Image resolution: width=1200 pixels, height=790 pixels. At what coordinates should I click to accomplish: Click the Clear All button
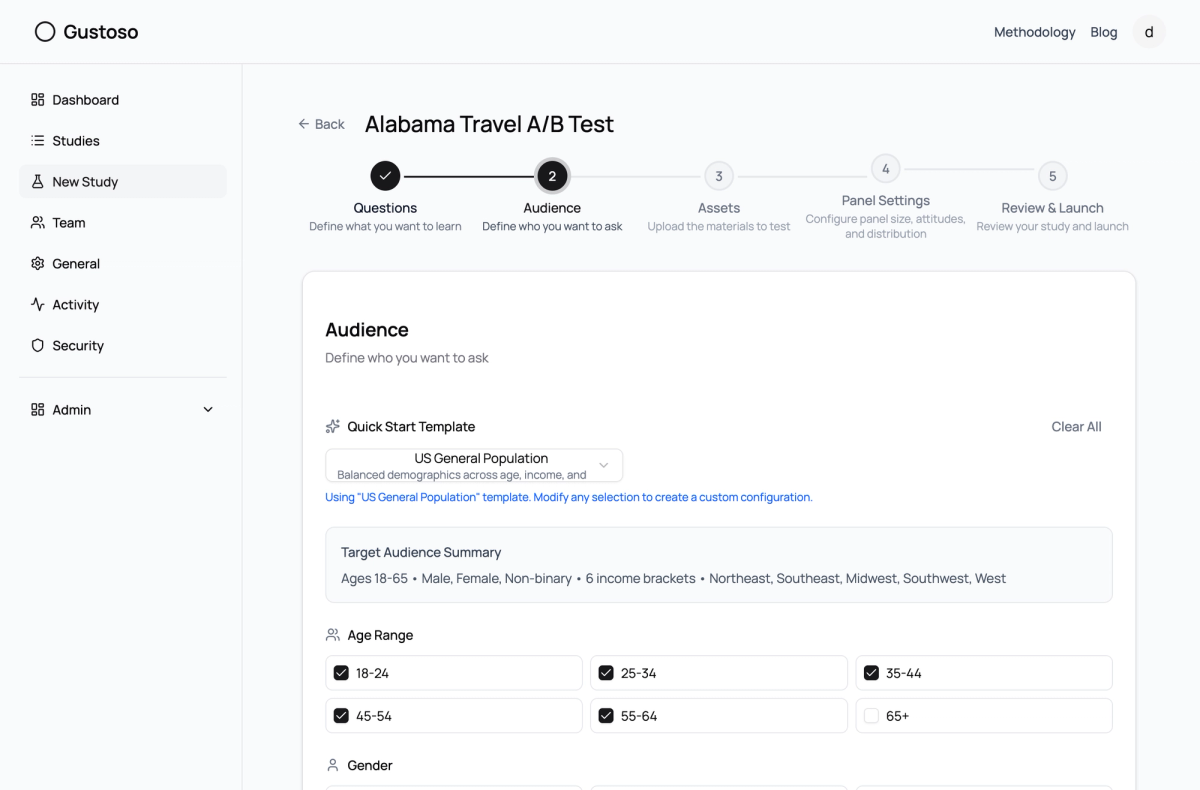[x=1076, y=427]
